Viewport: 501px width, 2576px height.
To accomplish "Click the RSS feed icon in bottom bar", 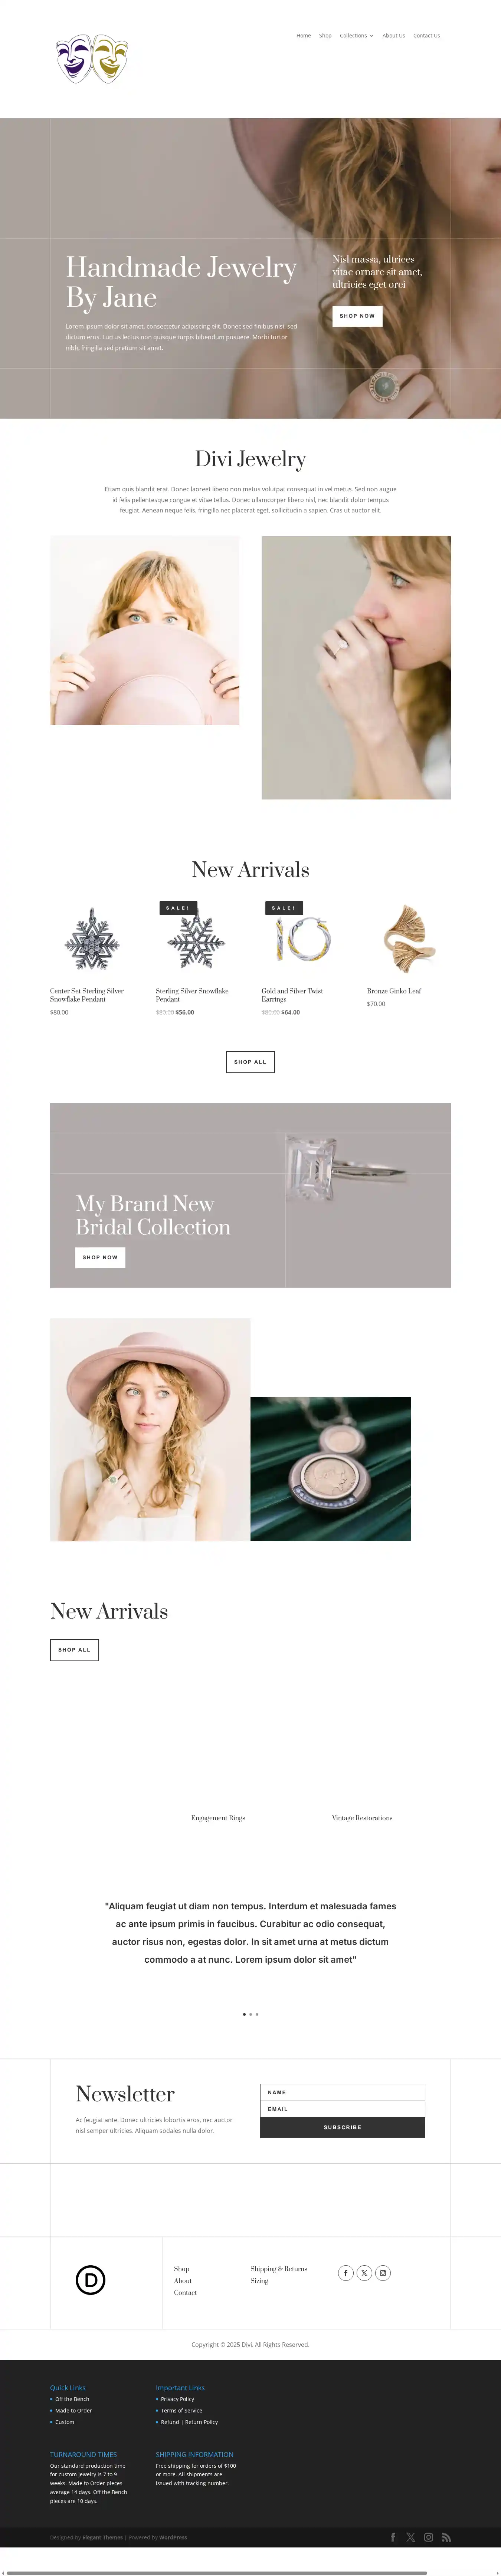I will (446, 2537).
